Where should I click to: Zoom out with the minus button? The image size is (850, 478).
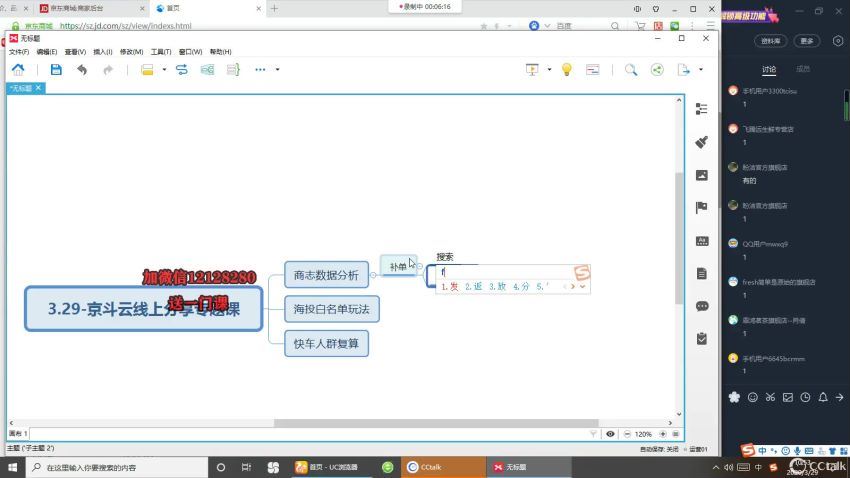(x=627, y=434)
